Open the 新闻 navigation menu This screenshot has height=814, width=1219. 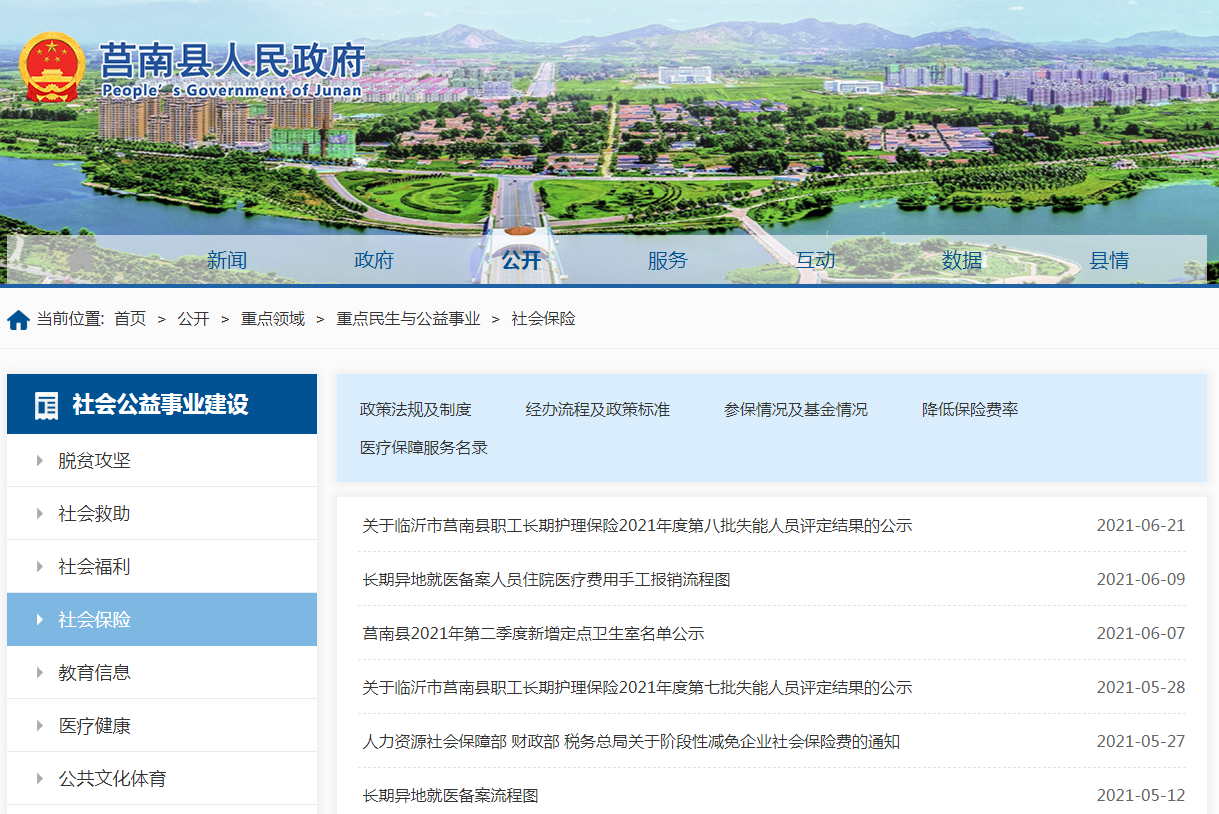point(226,261)
